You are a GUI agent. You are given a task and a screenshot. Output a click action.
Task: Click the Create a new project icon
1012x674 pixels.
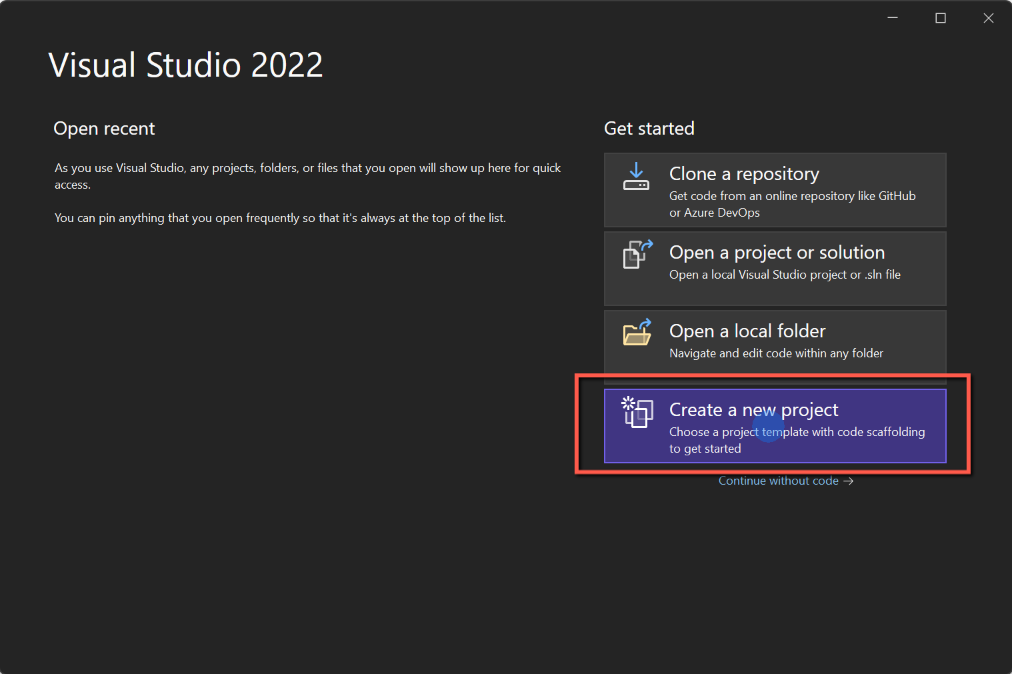637,411
